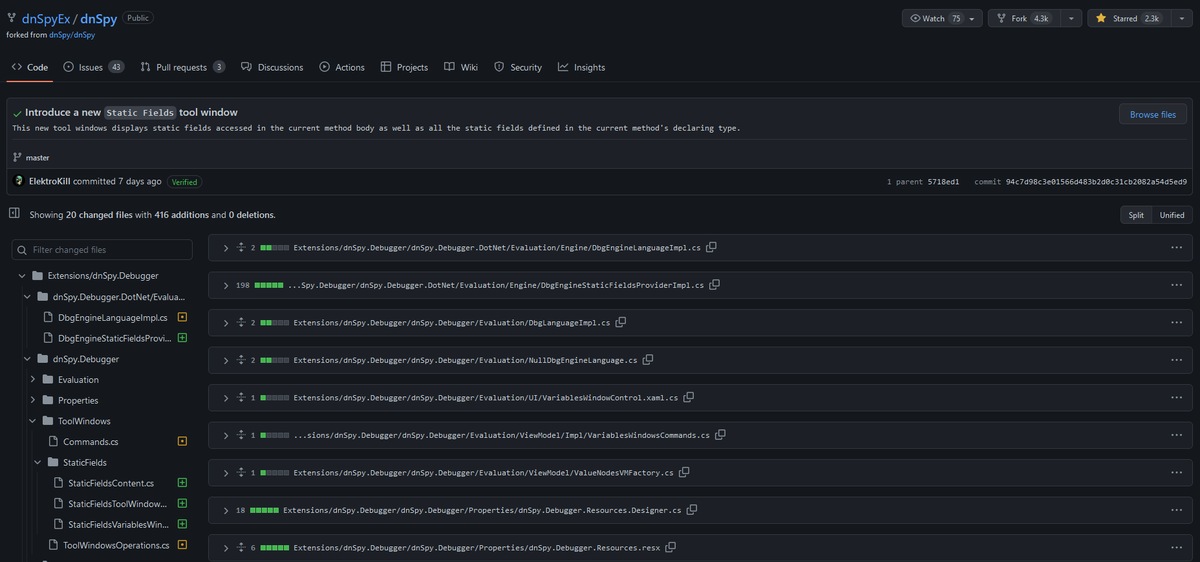Open the Code tab
Viewport: 1200px width, 562px height.
30,67
